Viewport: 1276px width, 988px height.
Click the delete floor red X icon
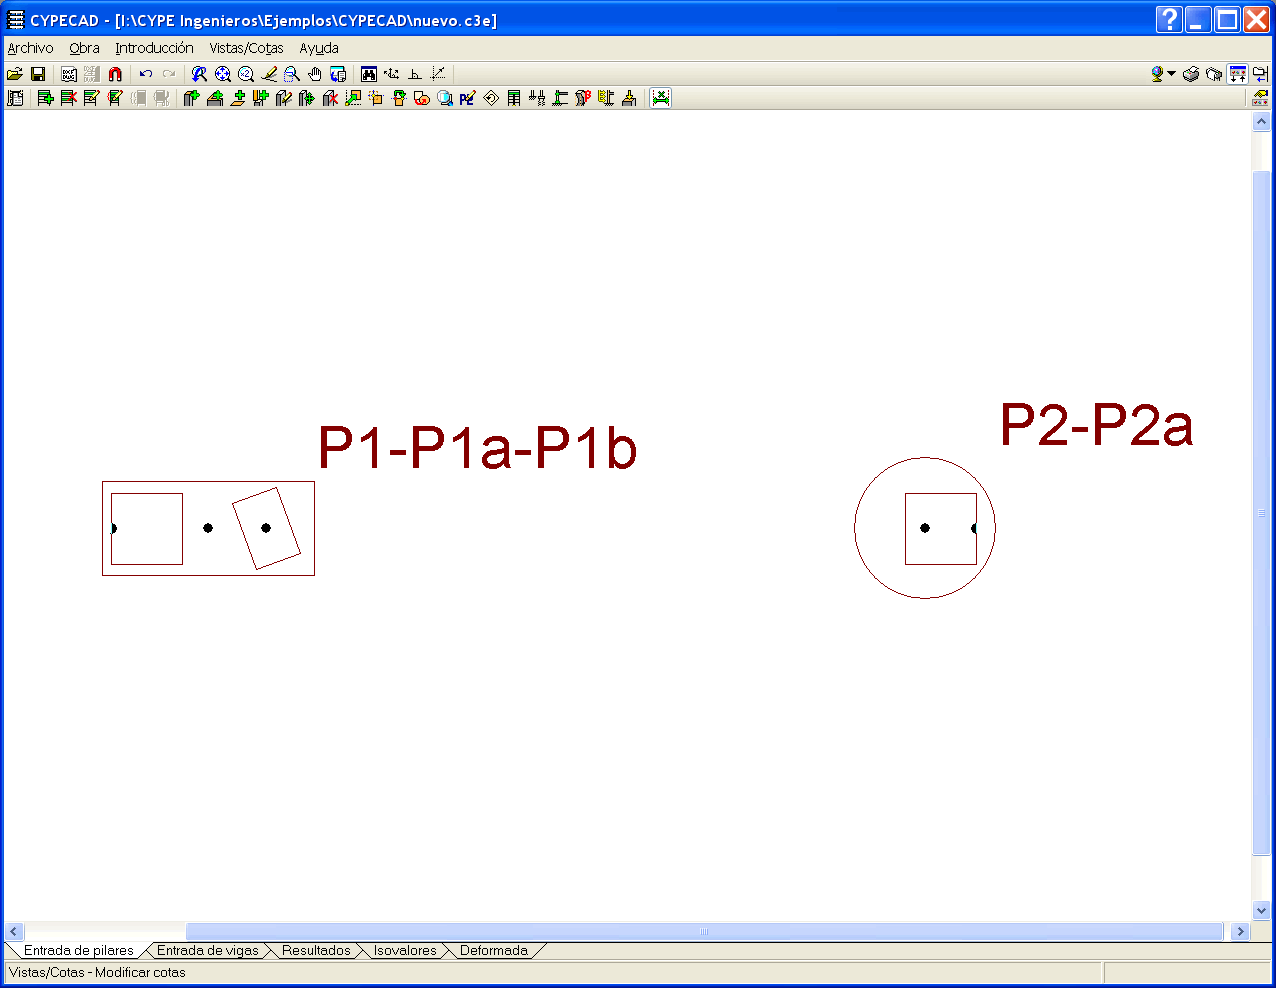click(x=68, y=98)
